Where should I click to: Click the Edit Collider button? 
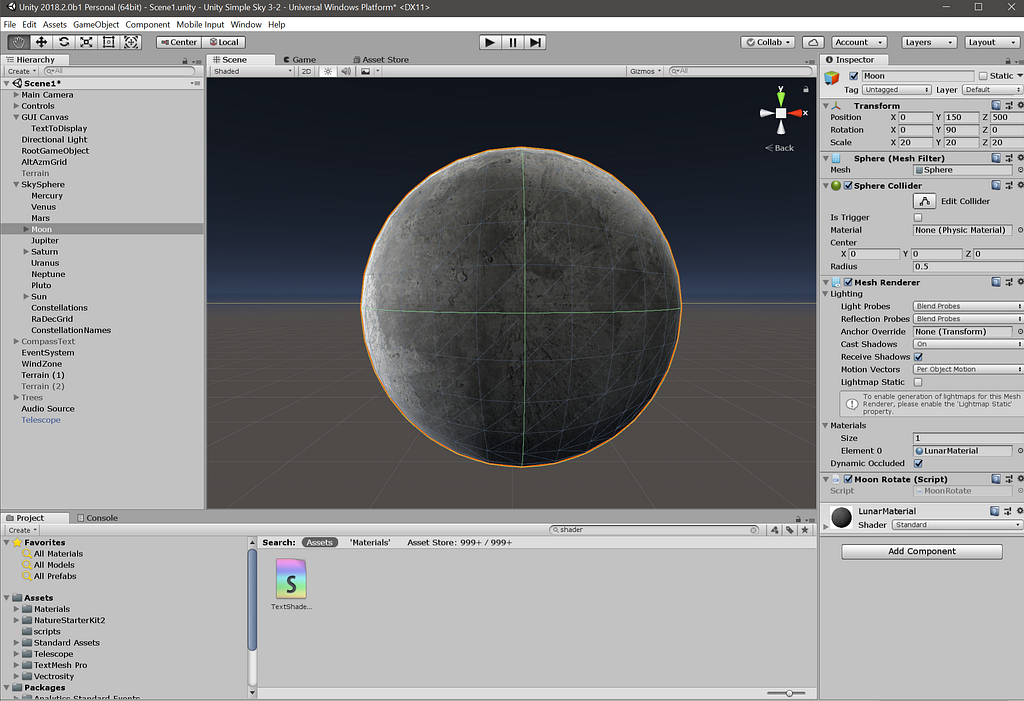tap(924, 201)
